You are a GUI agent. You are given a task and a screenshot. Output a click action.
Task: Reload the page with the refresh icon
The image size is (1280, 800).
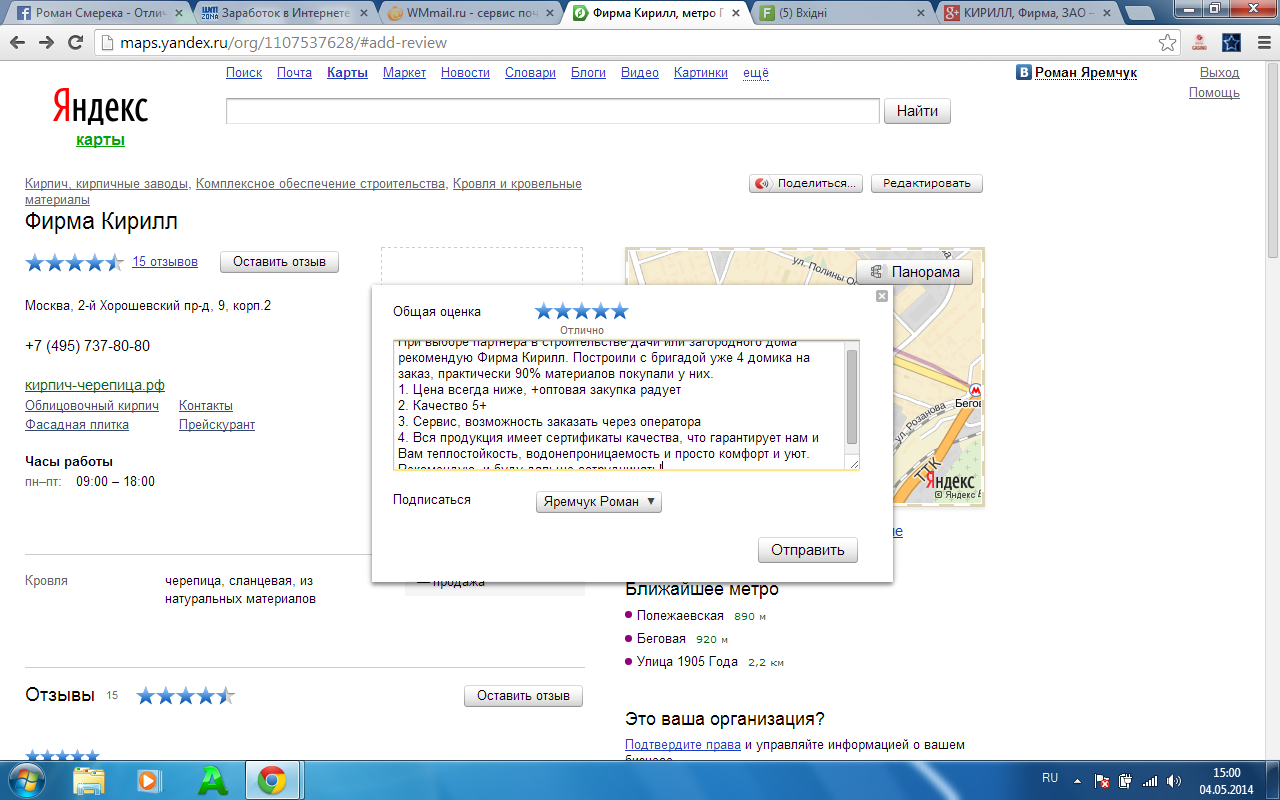[75, 43]
